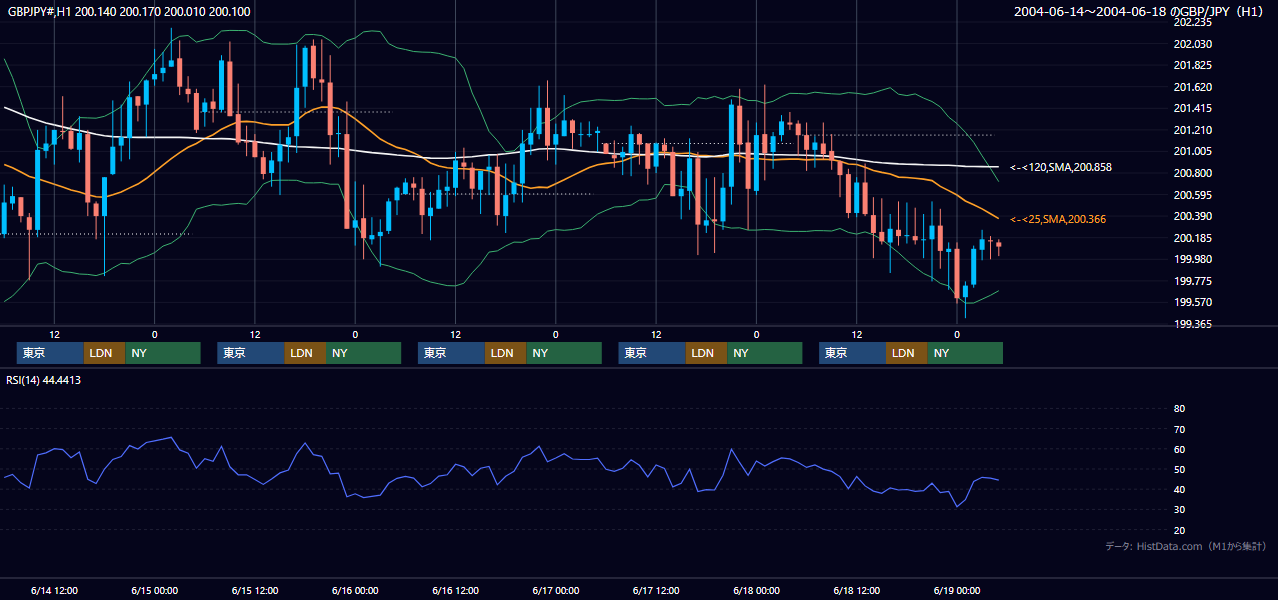Select the 200.390 price axis label

point(1192,216)
